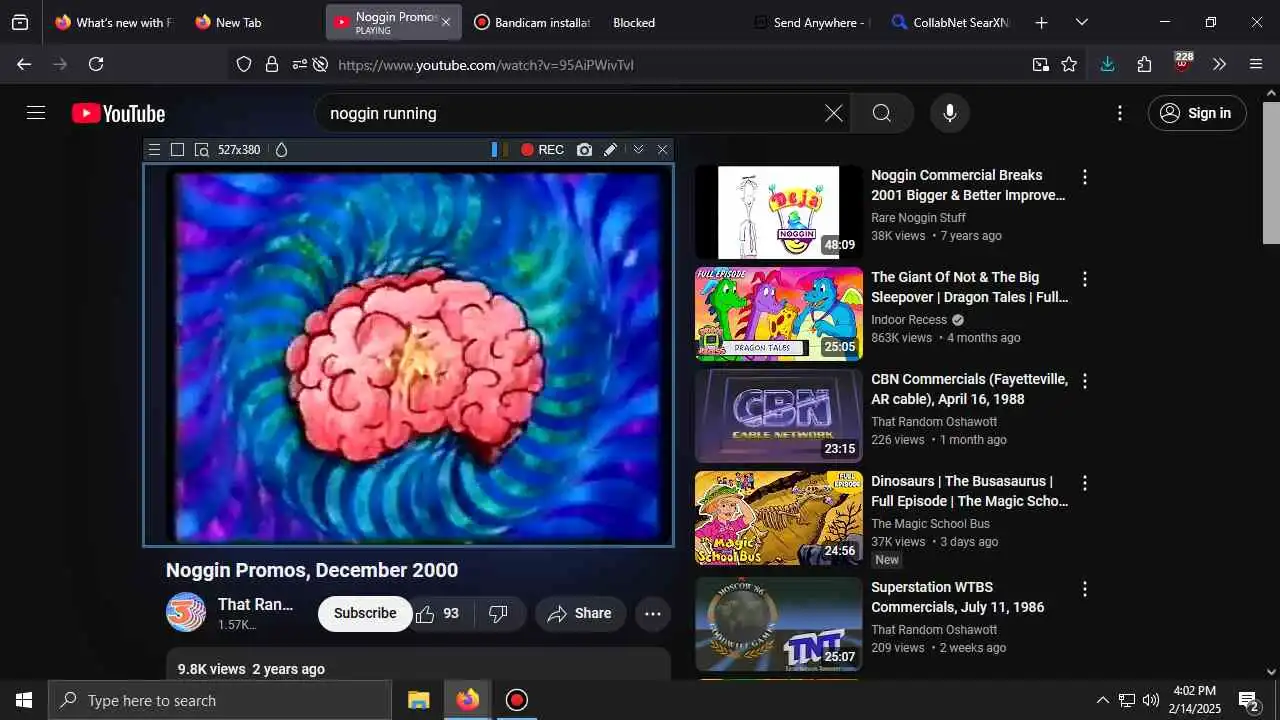Open more actions under the video

pyautogui.click(x=653, y=613)
